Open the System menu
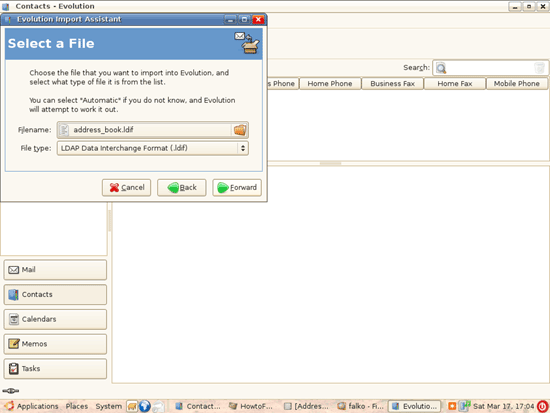The width and height of the screenshot is (550, 413). [109, 406]
